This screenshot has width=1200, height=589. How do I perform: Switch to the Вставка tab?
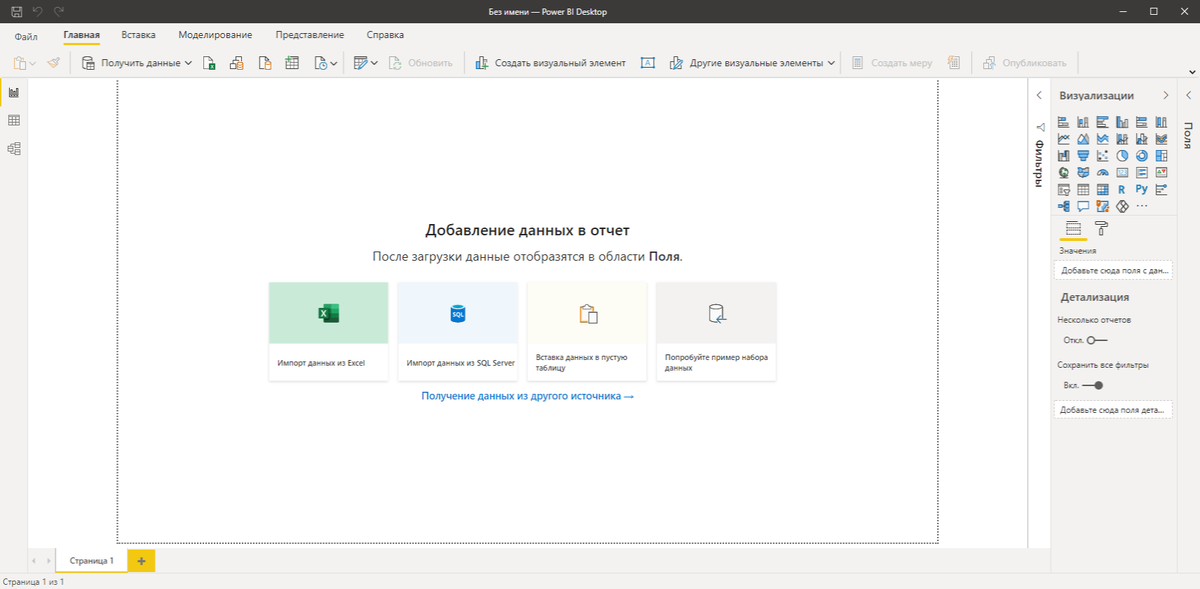pos(138,35)
